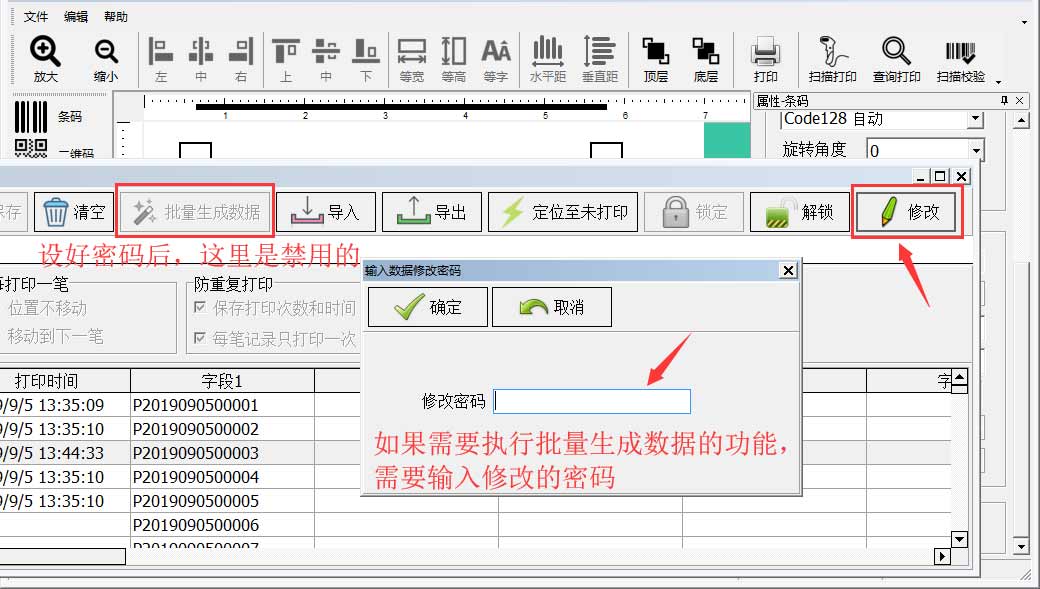This screenshot has height=589, width=1040.
Task: Apply 等宽 equal width tool
Action: [x=412, y=58]
